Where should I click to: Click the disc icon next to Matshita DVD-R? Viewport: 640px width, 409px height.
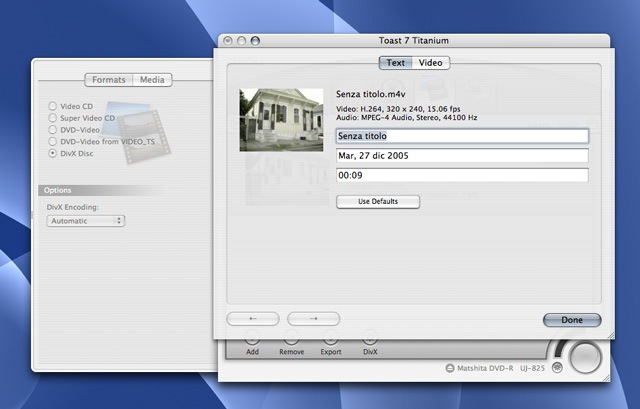[x=450, y=368]
